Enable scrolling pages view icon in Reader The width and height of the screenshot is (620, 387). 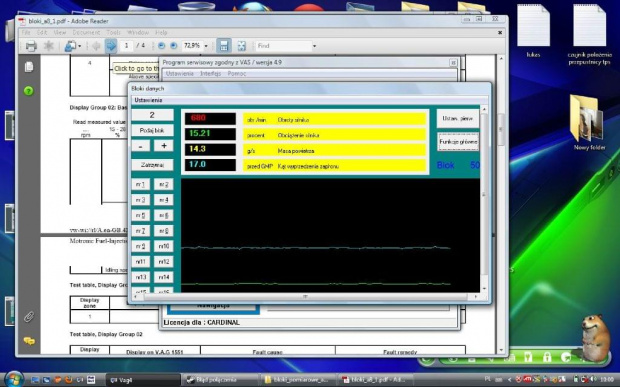[224, 46]
